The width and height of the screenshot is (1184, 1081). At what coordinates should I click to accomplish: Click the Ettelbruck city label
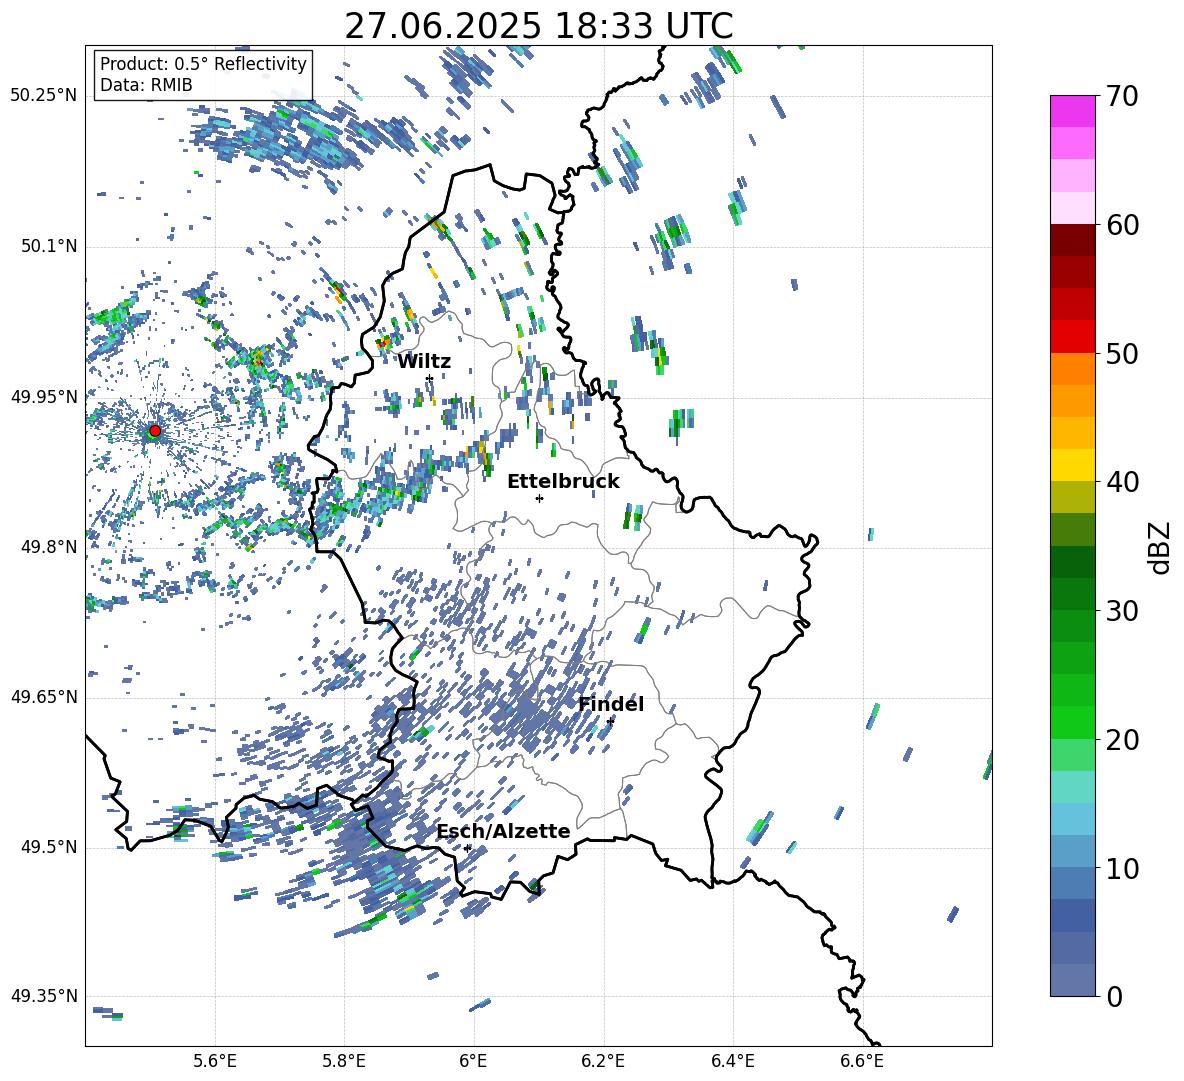pyautogui.click(x=563, y=482)
